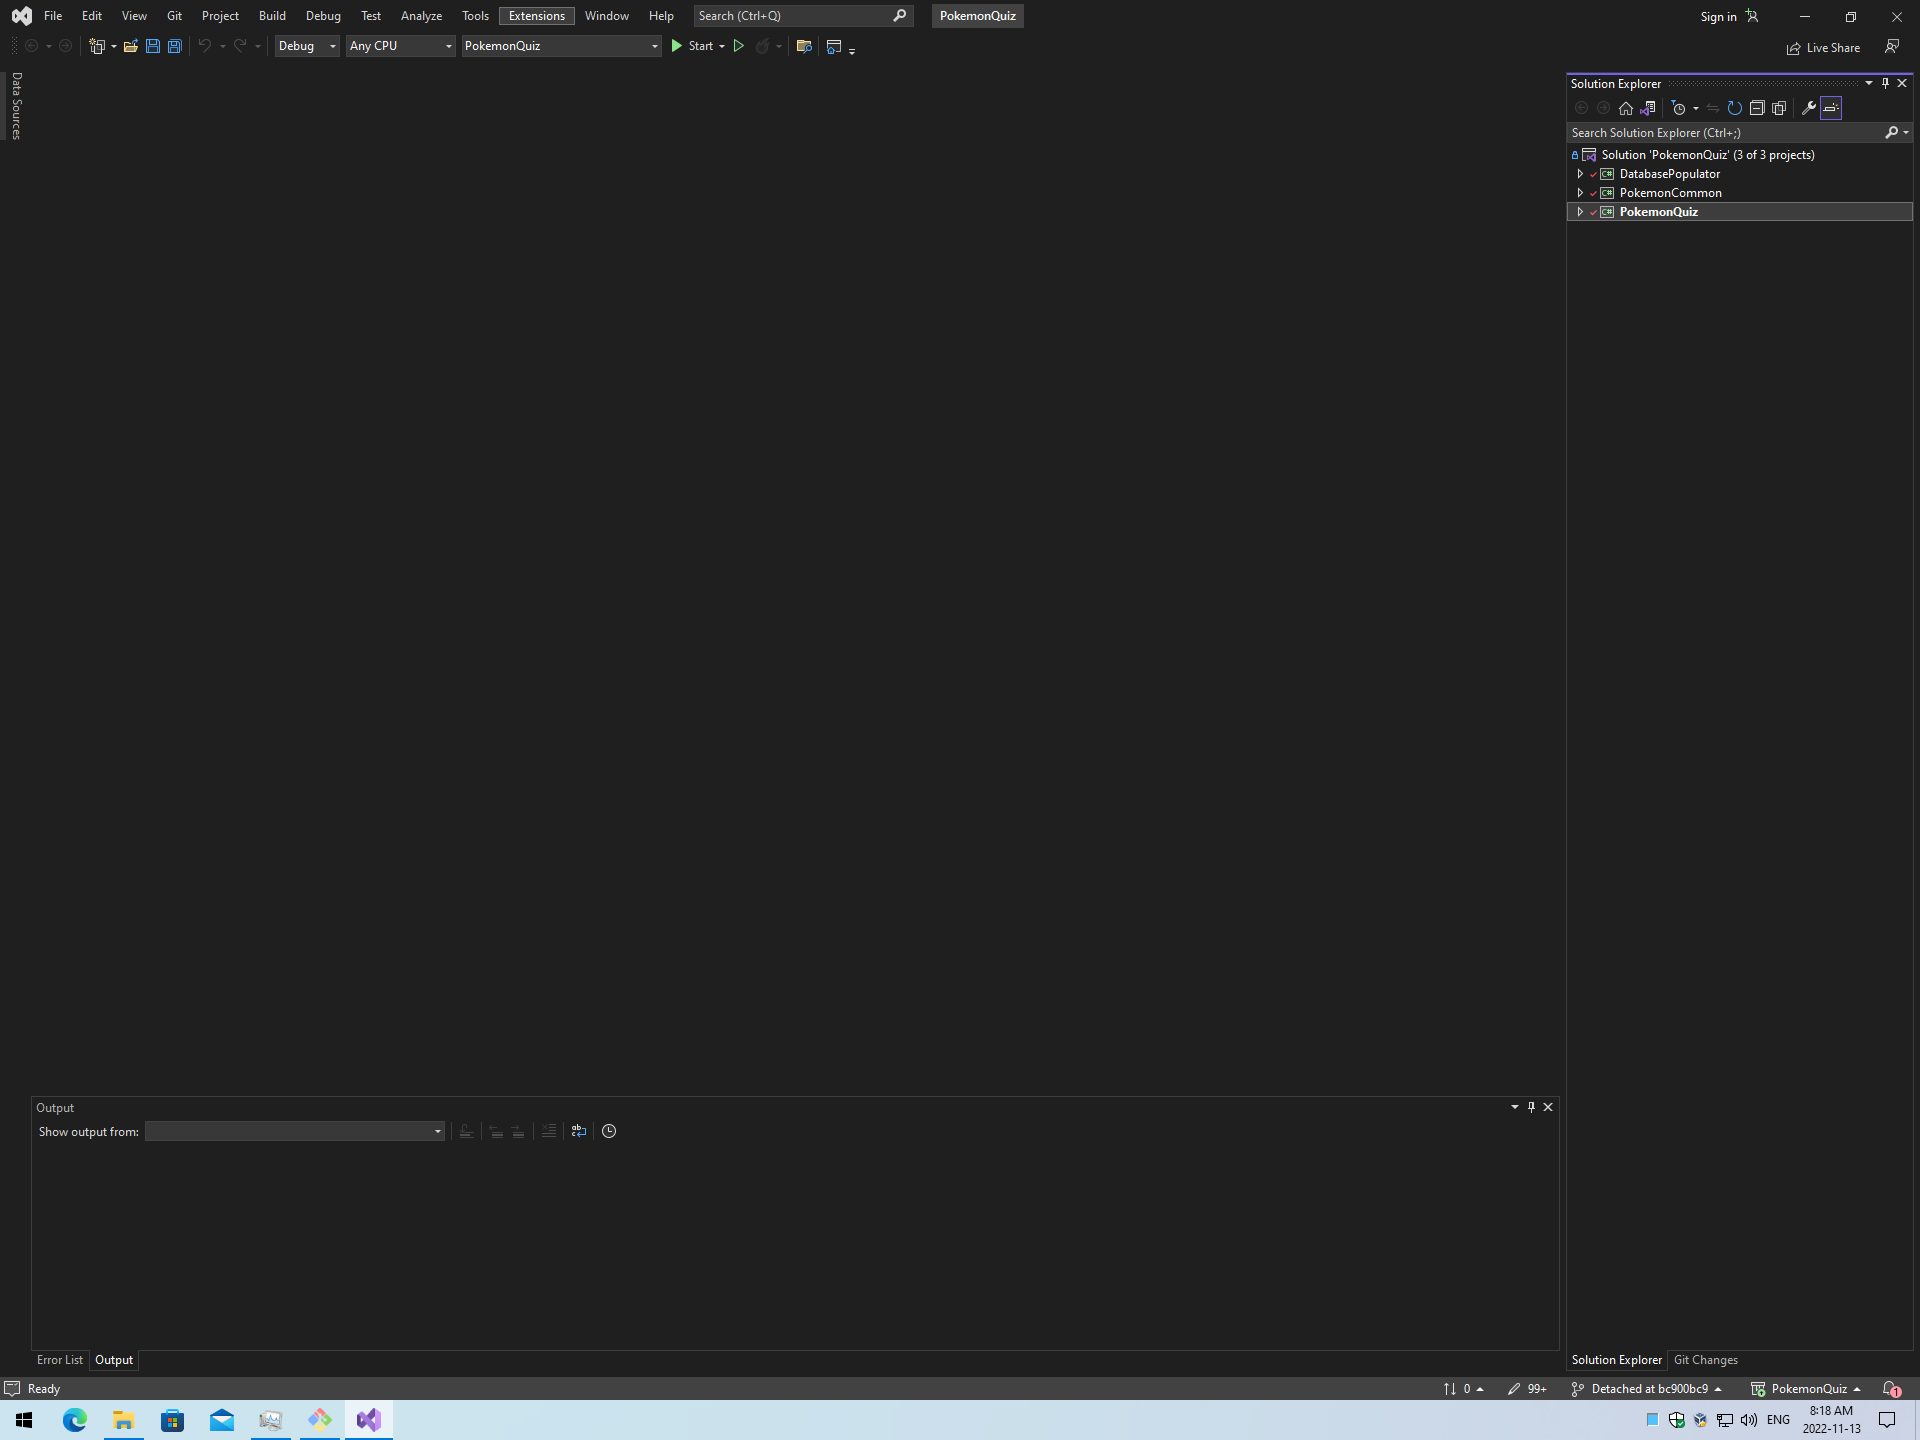Refresh Solution Explorer with the blue arrow icon
Viewport: 1920px width, 1440px height.
(1735, 108)
